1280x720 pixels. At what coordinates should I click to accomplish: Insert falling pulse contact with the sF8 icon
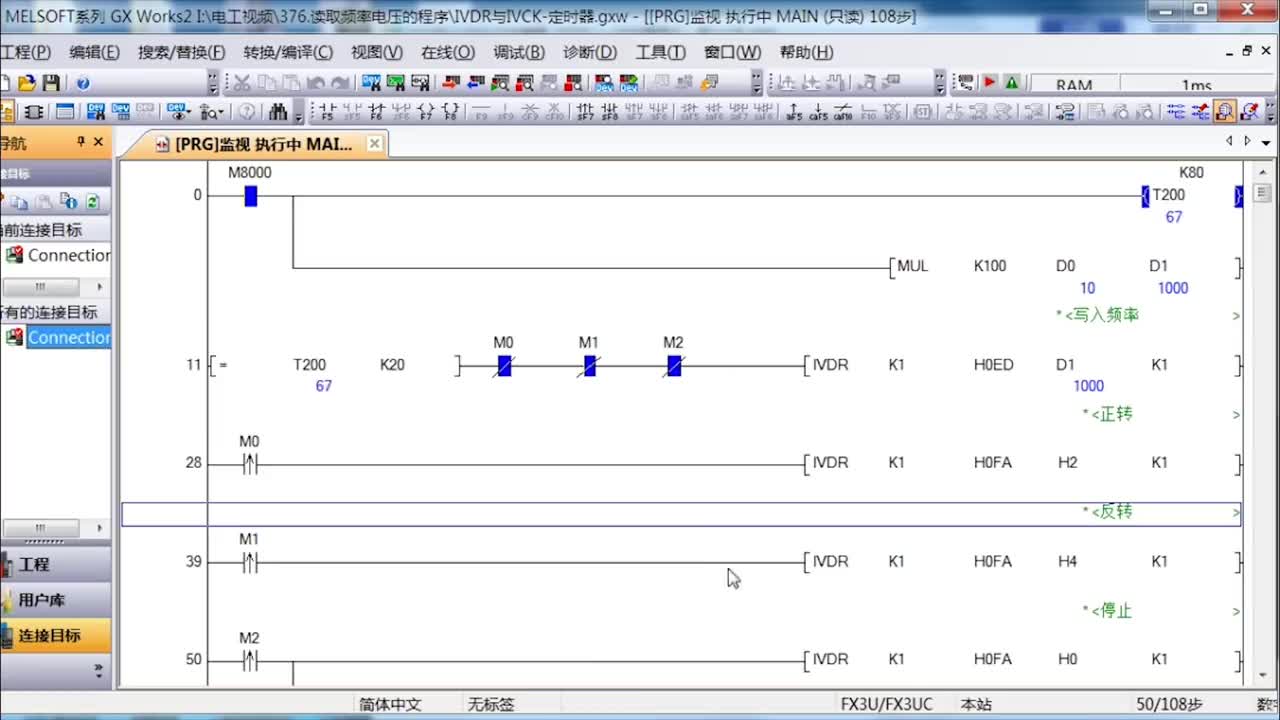611,111
